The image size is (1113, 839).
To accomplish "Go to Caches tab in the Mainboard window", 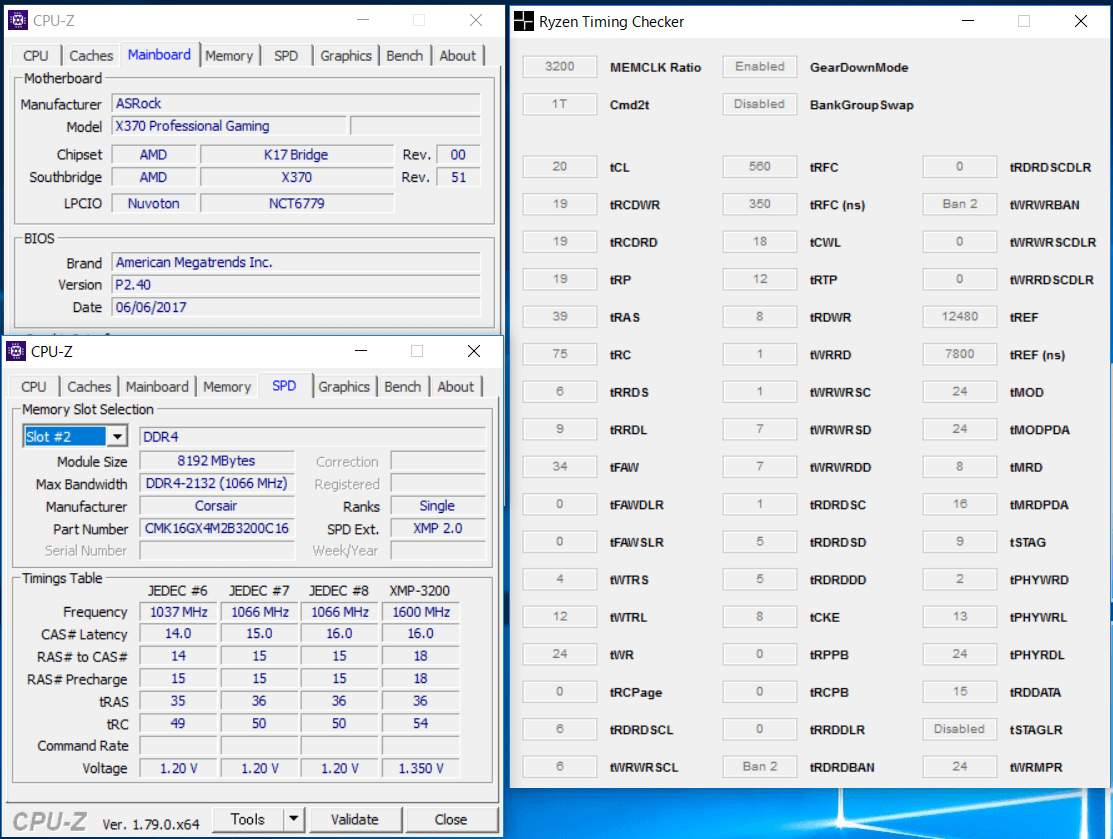I will (x=91, y=56).
